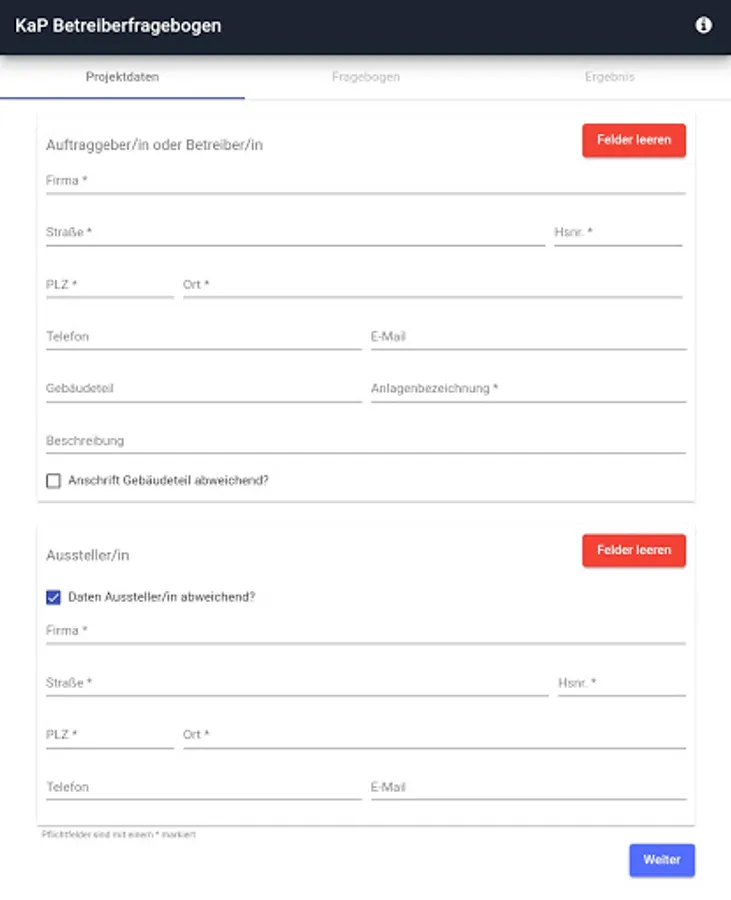Click the PLZ field in Auftraggeber/in section

pyautogui.click(x=109, y=285)
